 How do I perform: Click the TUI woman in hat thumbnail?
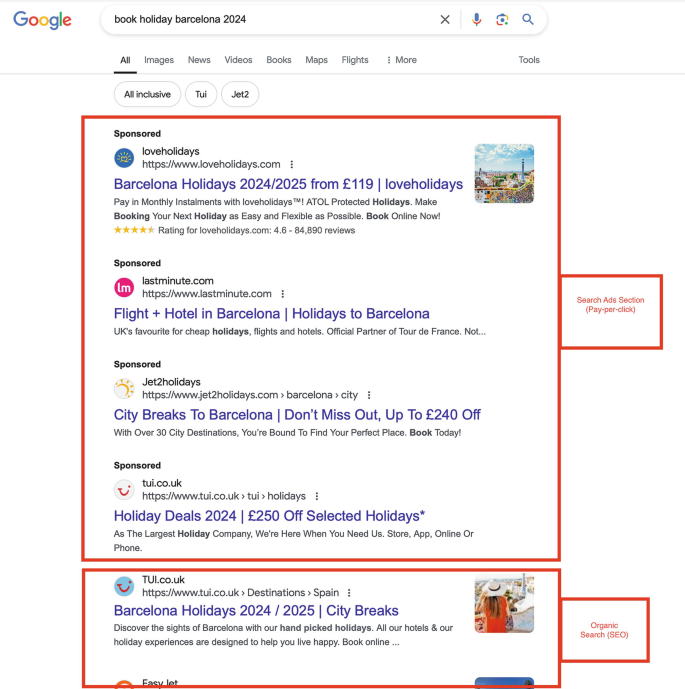pos(504,603)
